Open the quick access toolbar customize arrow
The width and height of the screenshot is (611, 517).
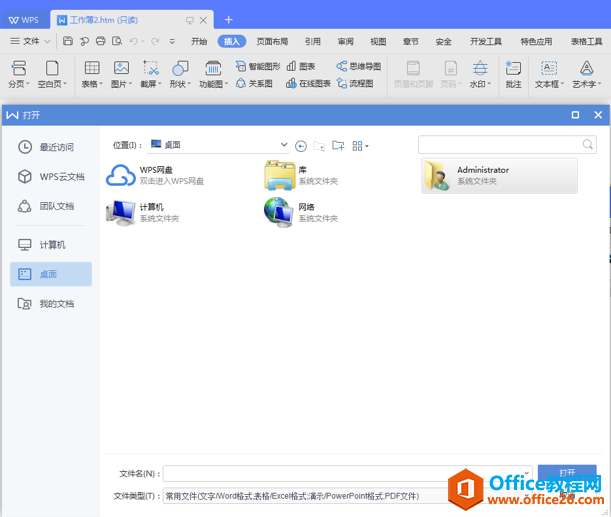click(x=172, y=41)
